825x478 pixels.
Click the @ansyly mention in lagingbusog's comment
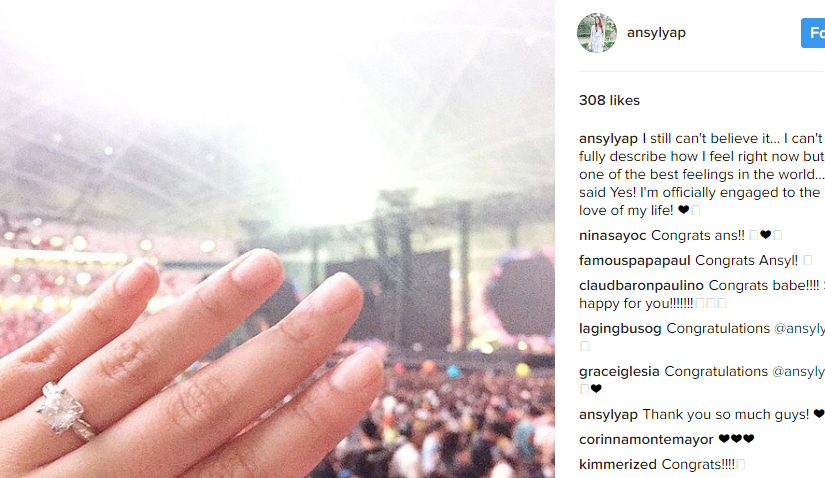click(x=799, y=328)
